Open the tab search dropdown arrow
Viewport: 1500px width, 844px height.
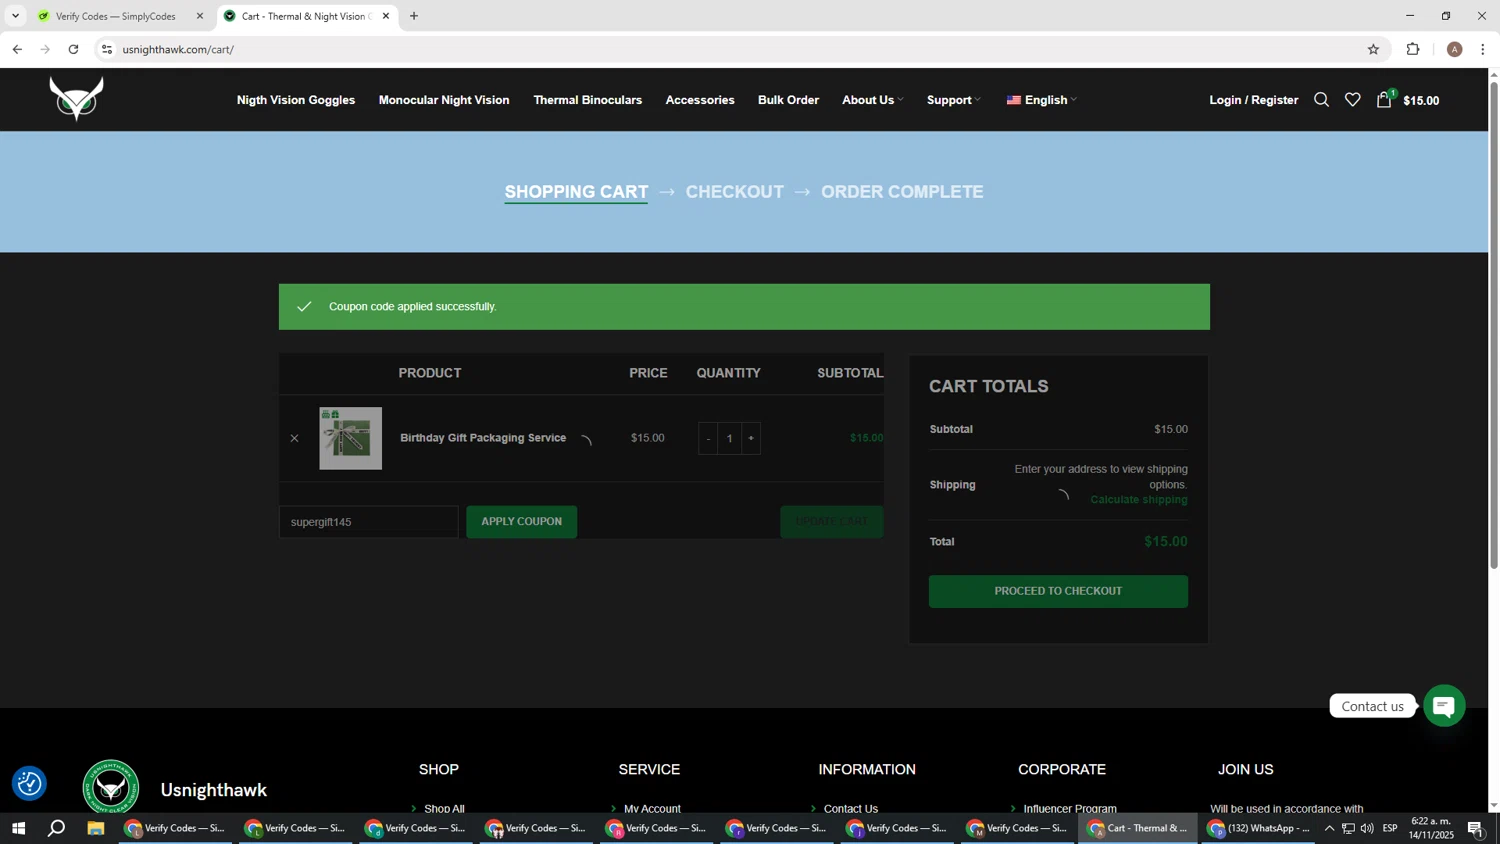pos(15,16)
